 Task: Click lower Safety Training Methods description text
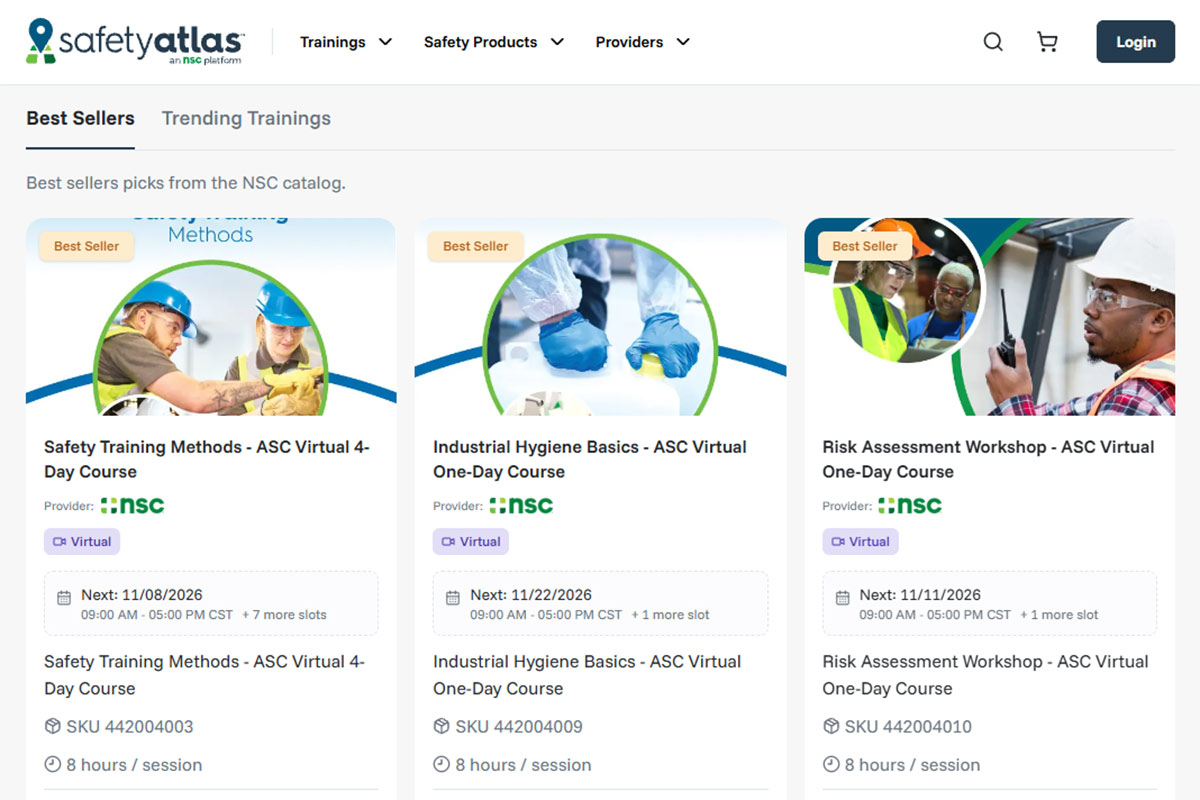[x=205, y=675]
